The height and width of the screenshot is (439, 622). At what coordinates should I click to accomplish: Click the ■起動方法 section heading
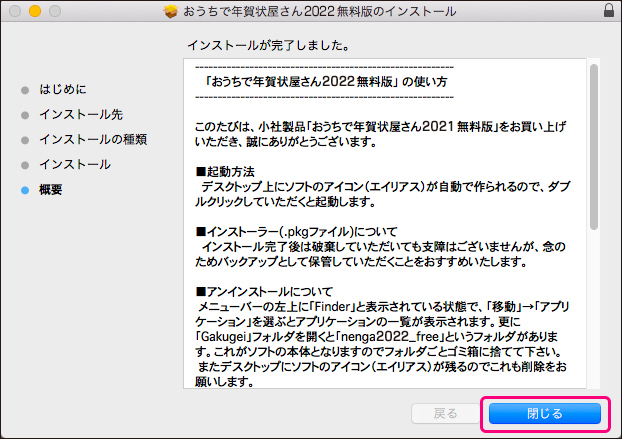(x=225, y=172)
